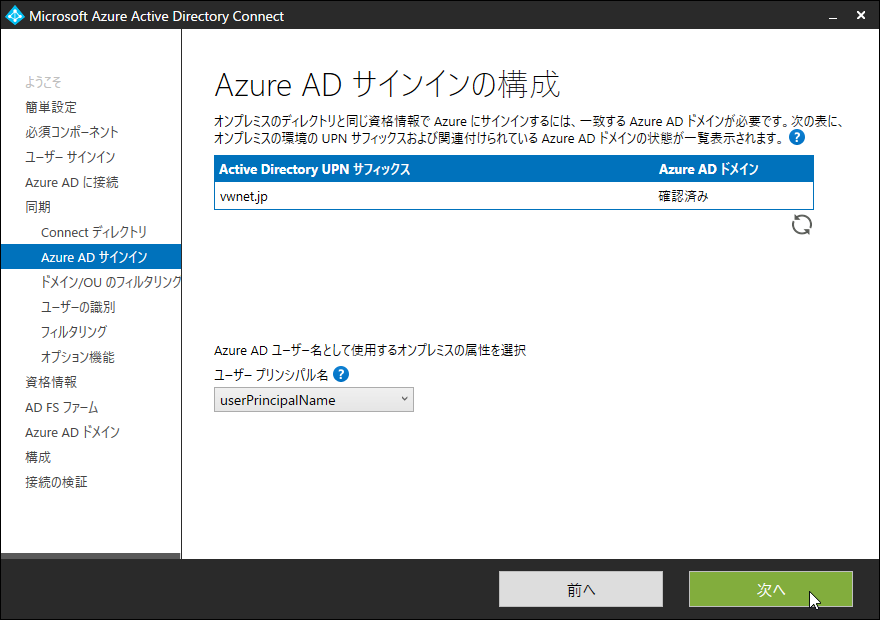Click the Active Directory UPN サフィックス column header
Screen dimensions: 880x620
314,169
